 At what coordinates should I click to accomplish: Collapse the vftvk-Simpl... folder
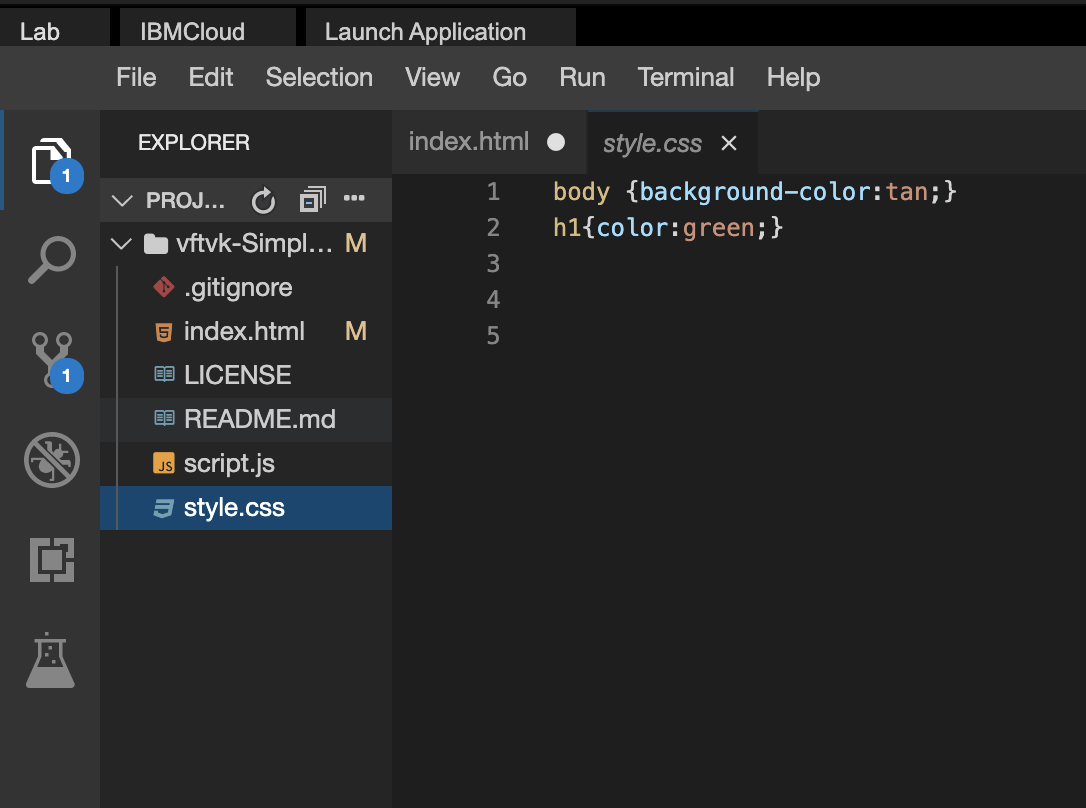pyautogui.click(x=123, y=244)
